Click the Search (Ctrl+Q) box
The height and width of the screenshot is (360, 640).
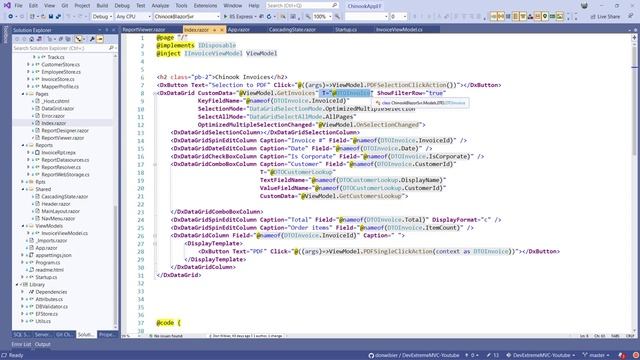point(302,6)
